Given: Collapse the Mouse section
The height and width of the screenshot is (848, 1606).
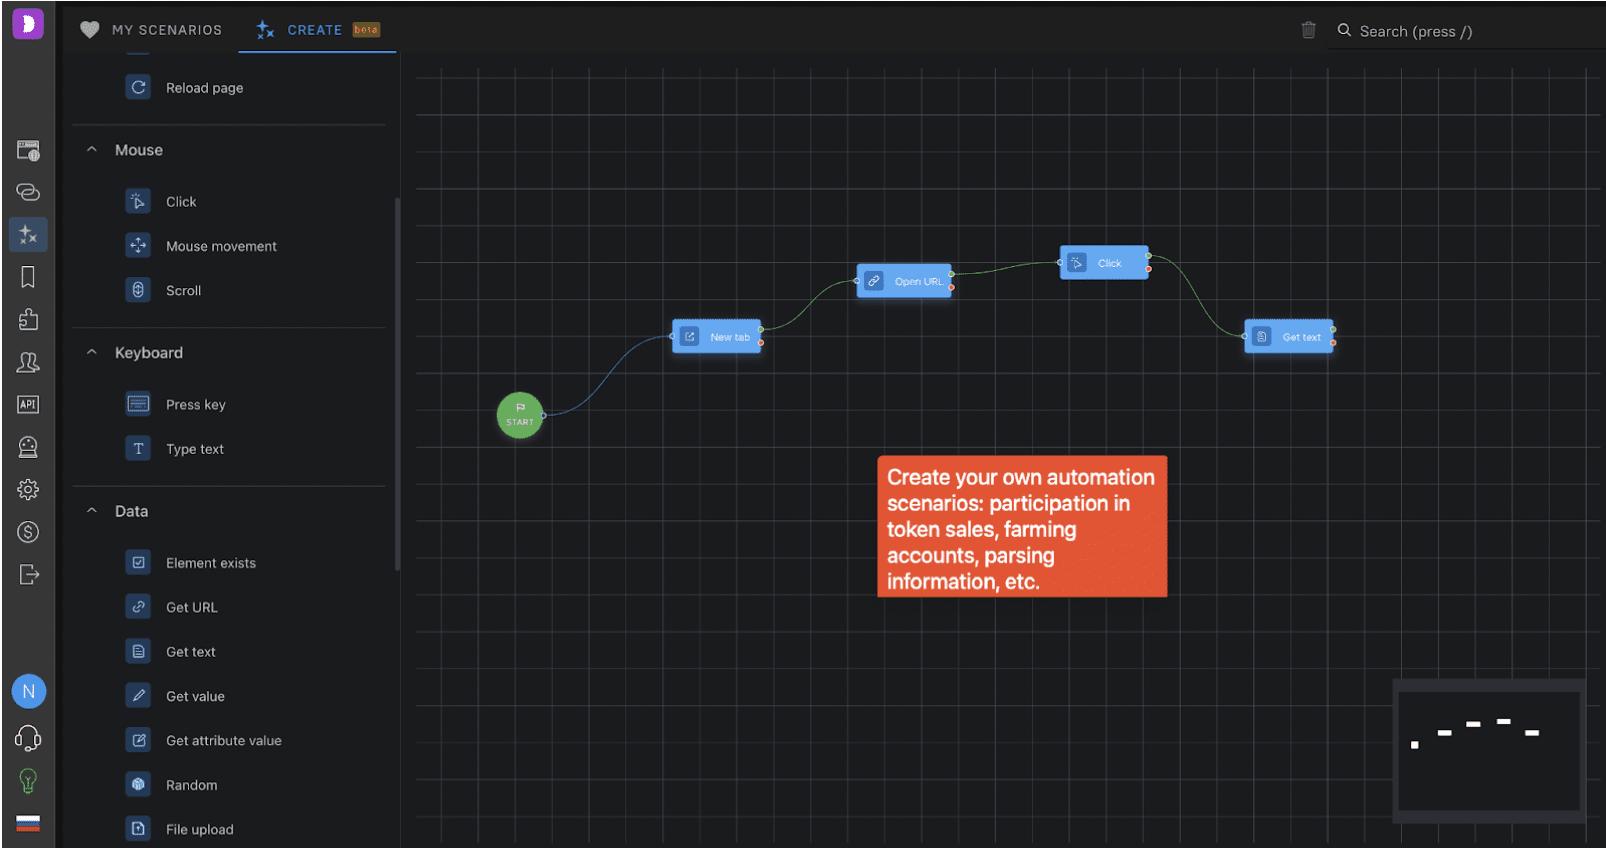Looking at the screenshot, I should tap(92, 150).
